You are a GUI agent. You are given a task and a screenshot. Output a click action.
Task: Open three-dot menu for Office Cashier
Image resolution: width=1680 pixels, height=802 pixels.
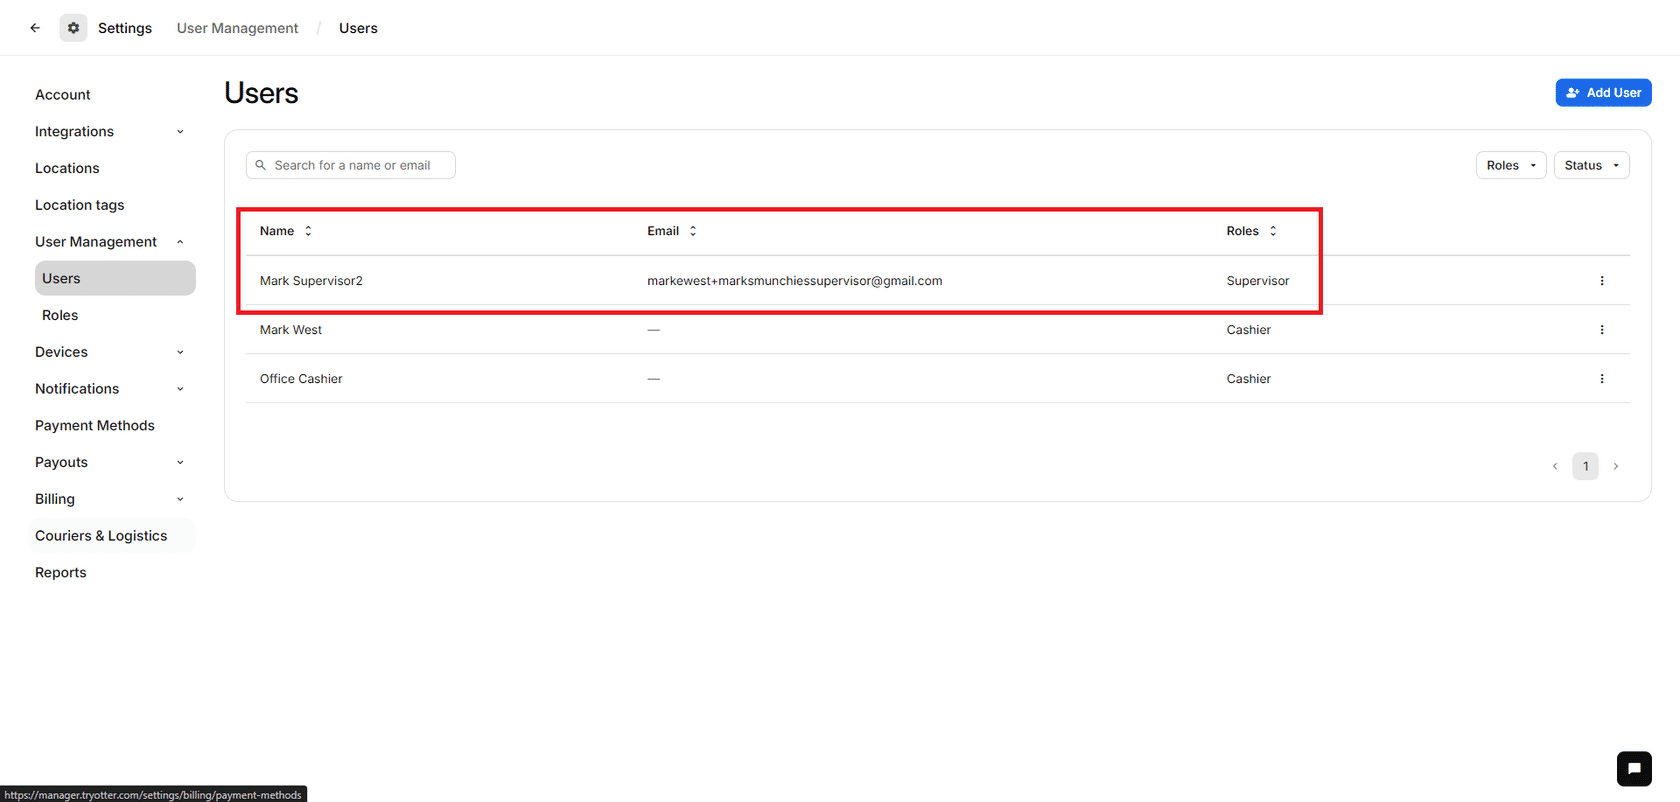1601,379
